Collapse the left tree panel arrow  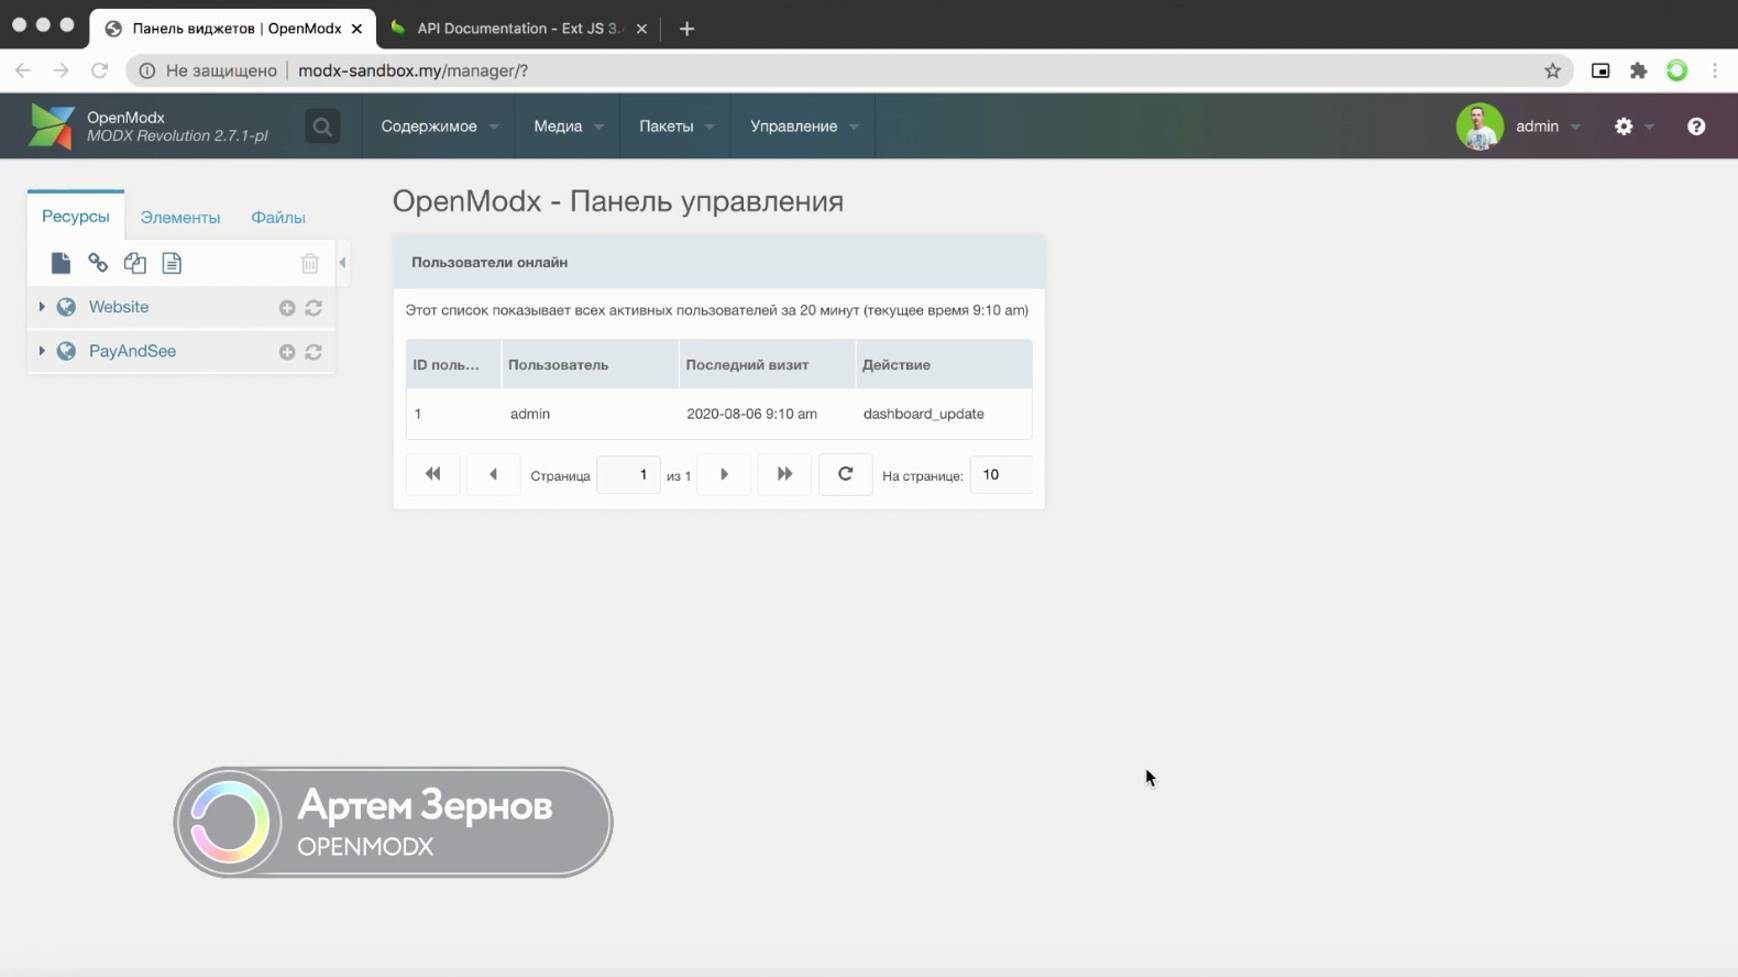pyautogui.click(x=343, y=263)
